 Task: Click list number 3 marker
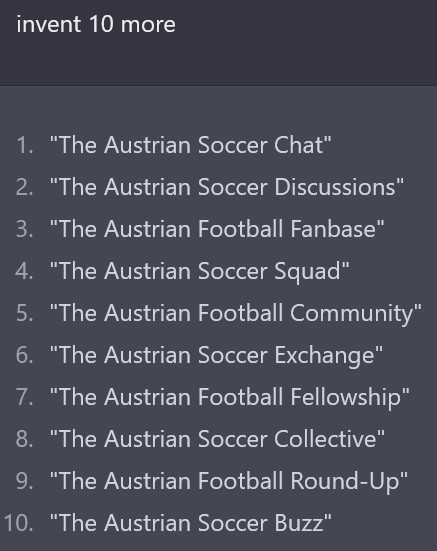click(x=25, y=229)
